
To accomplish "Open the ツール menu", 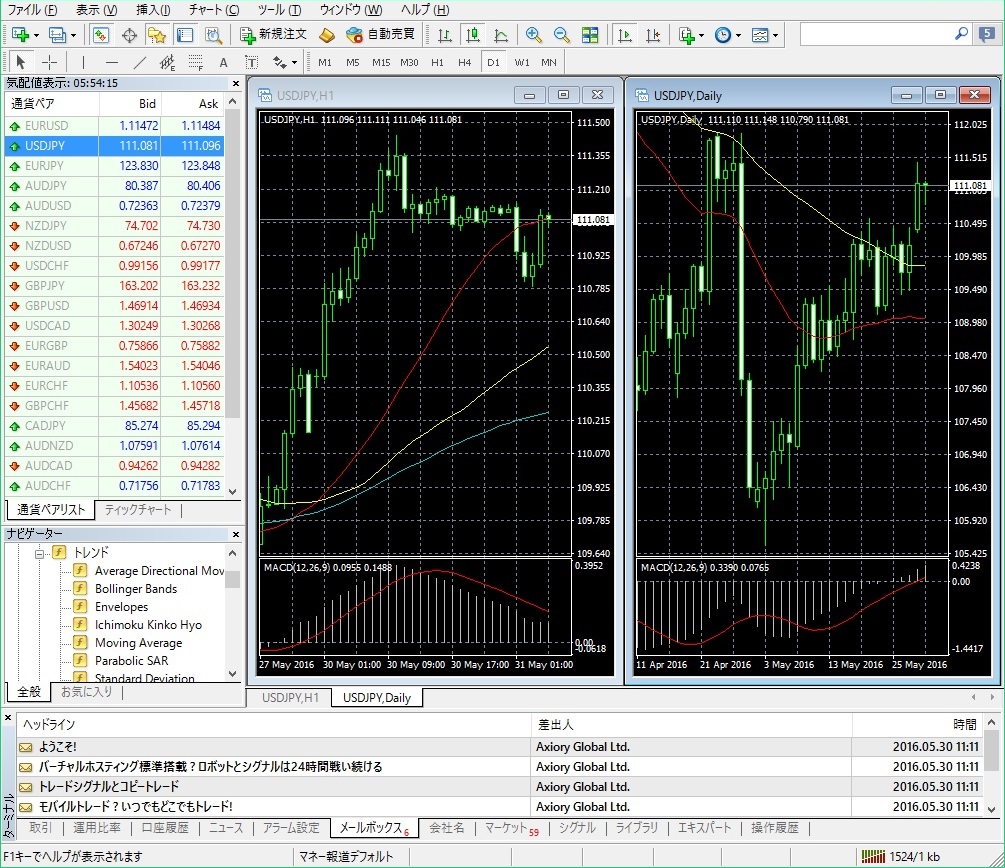I will pyautogui.click(x=279, y=10).
